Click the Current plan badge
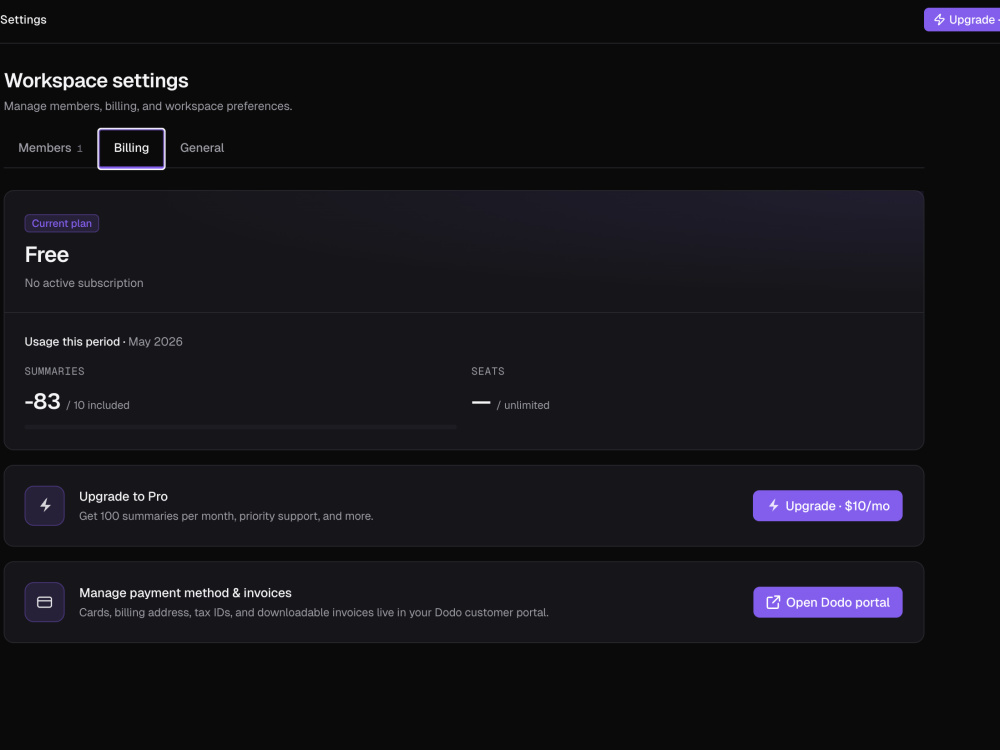Viewport: 1000px width, 750px height. (x=62, y=223)
